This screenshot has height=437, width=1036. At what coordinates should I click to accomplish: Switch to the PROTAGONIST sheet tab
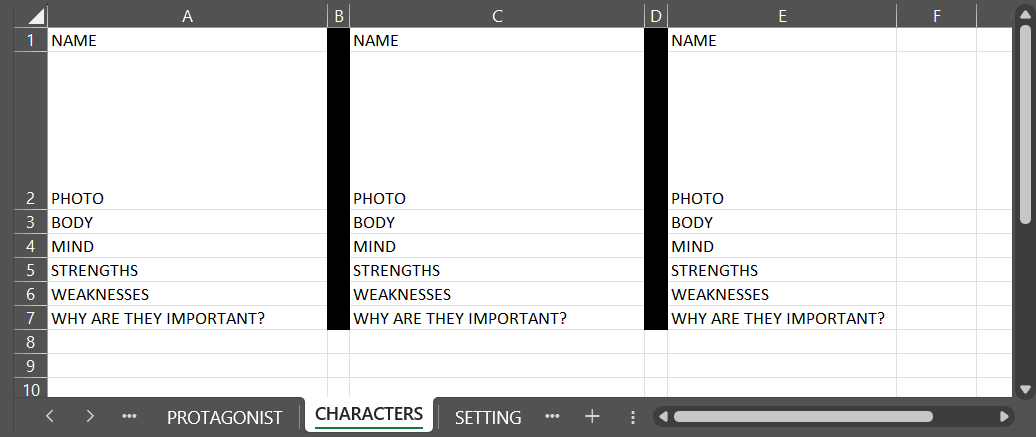(225, 417)
